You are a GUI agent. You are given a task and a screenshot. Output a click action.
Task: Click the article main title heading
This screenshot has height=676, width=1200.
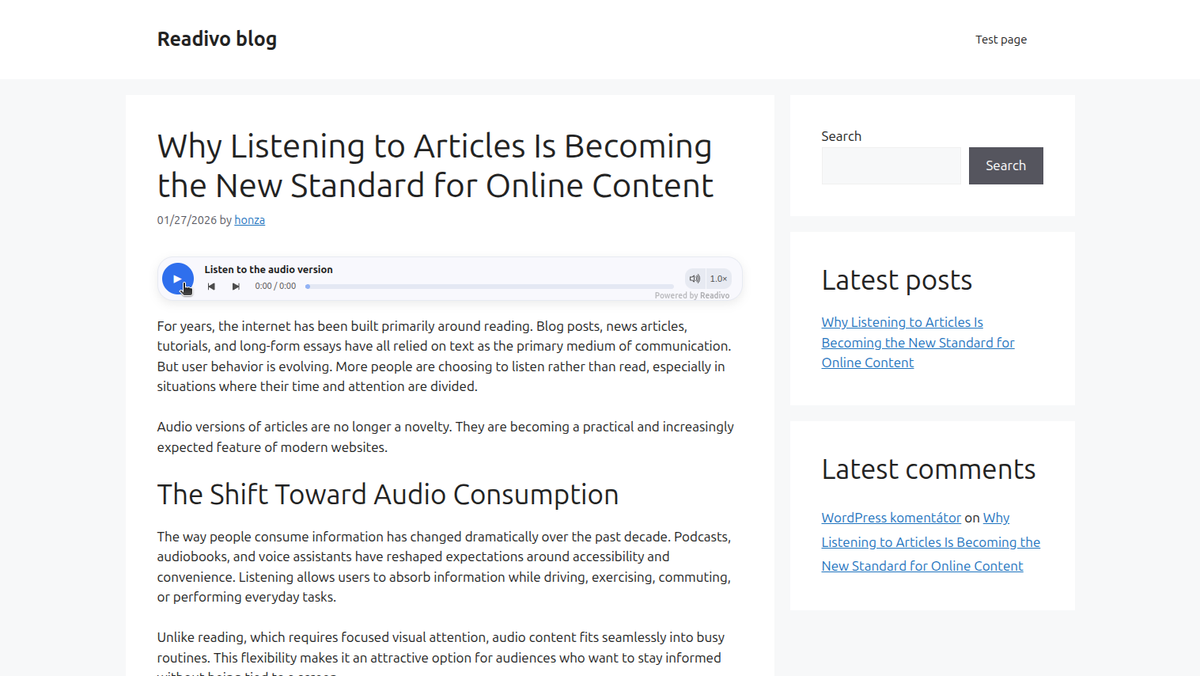tap(436, 165)
